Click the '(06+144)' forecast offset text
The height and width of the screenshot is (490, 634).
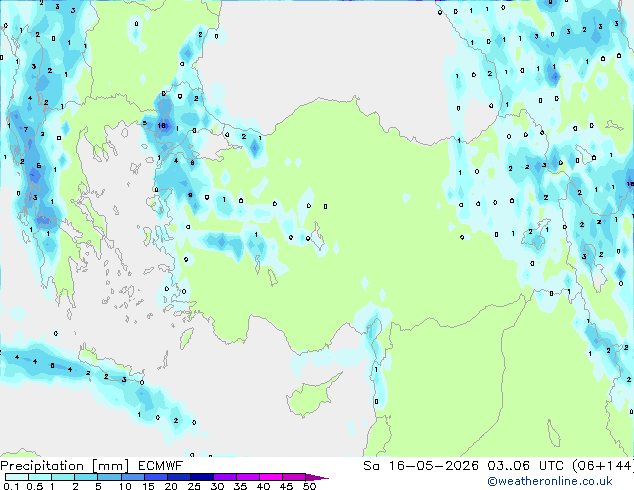pos(603,466)
